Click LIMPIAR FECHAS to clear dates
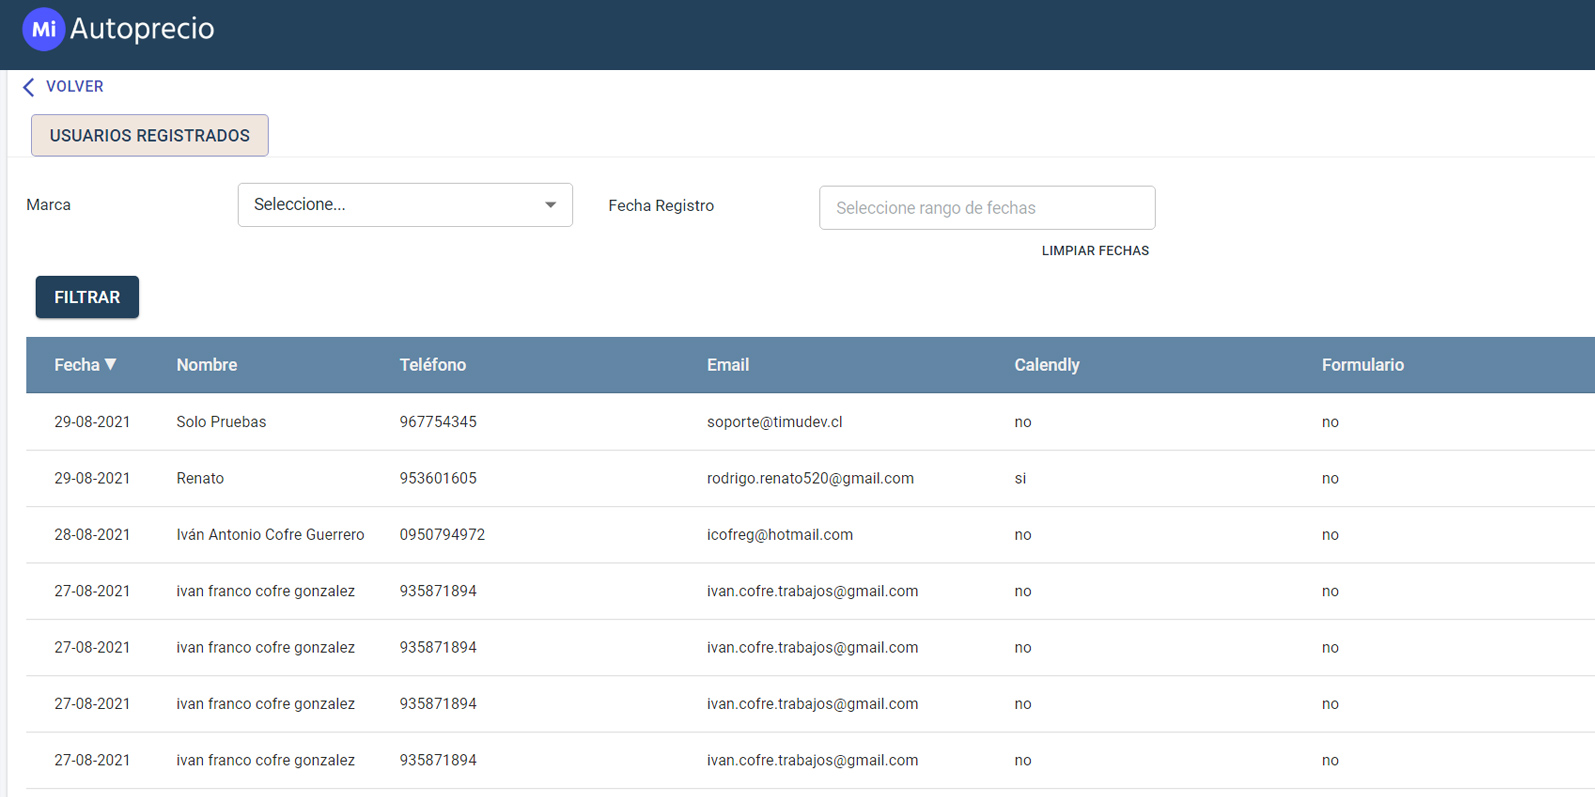 1095,251
